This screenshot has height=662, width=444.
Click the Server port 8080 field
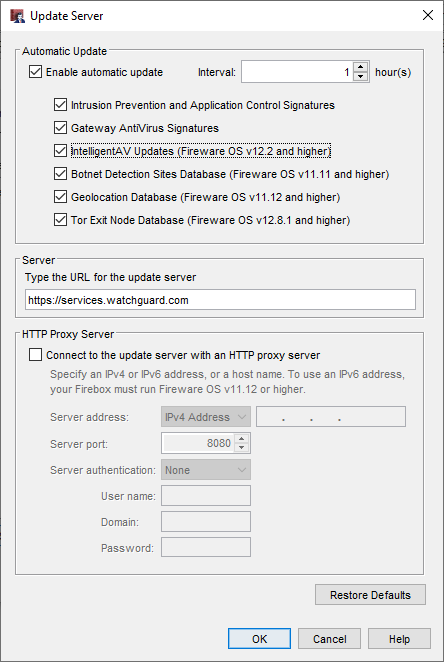coord(198,443)
